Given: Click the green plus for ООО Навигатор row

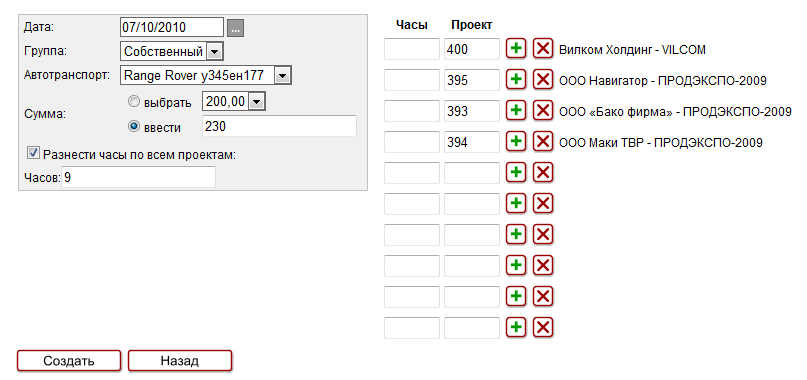Looking at the screenshot, I should point(516,80).
